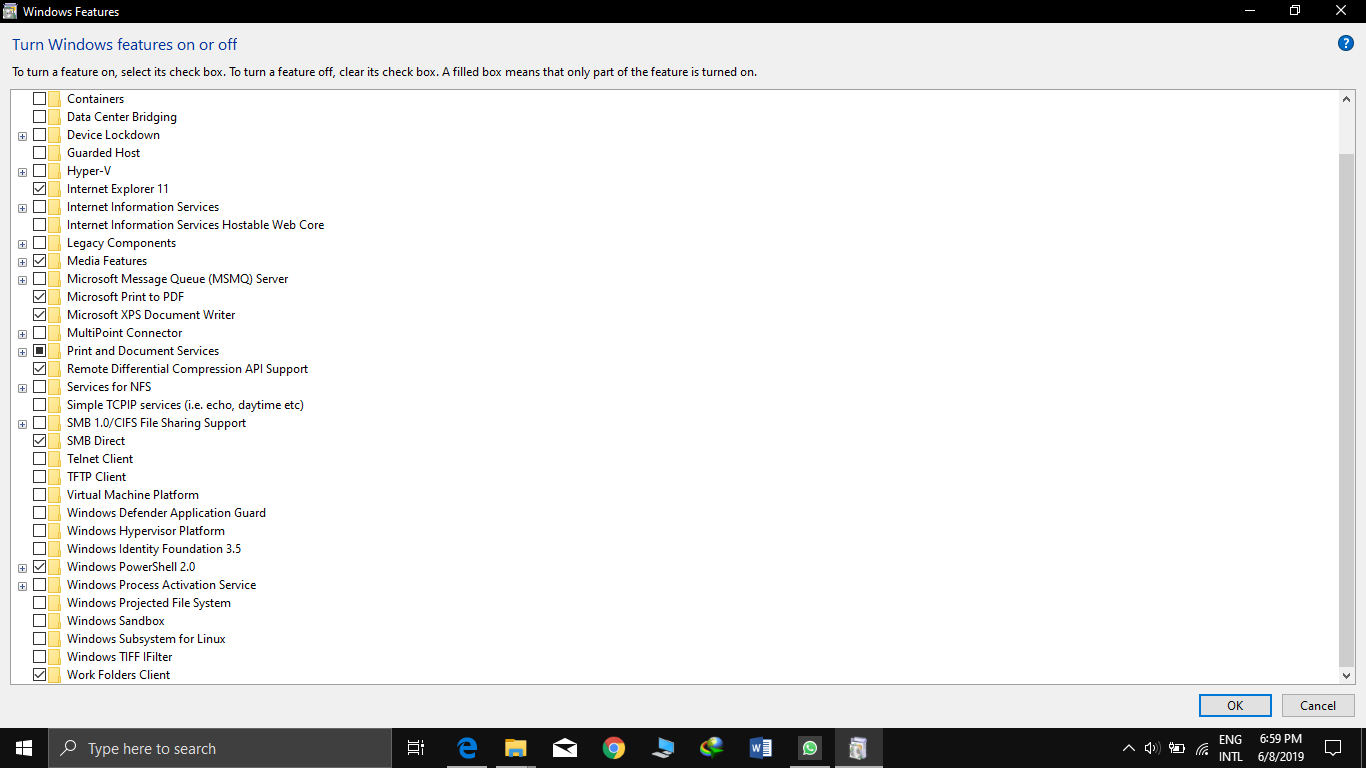The image size is (1366, 768).
Task: Enable the Containers checkbox
Action: [39, 99]
